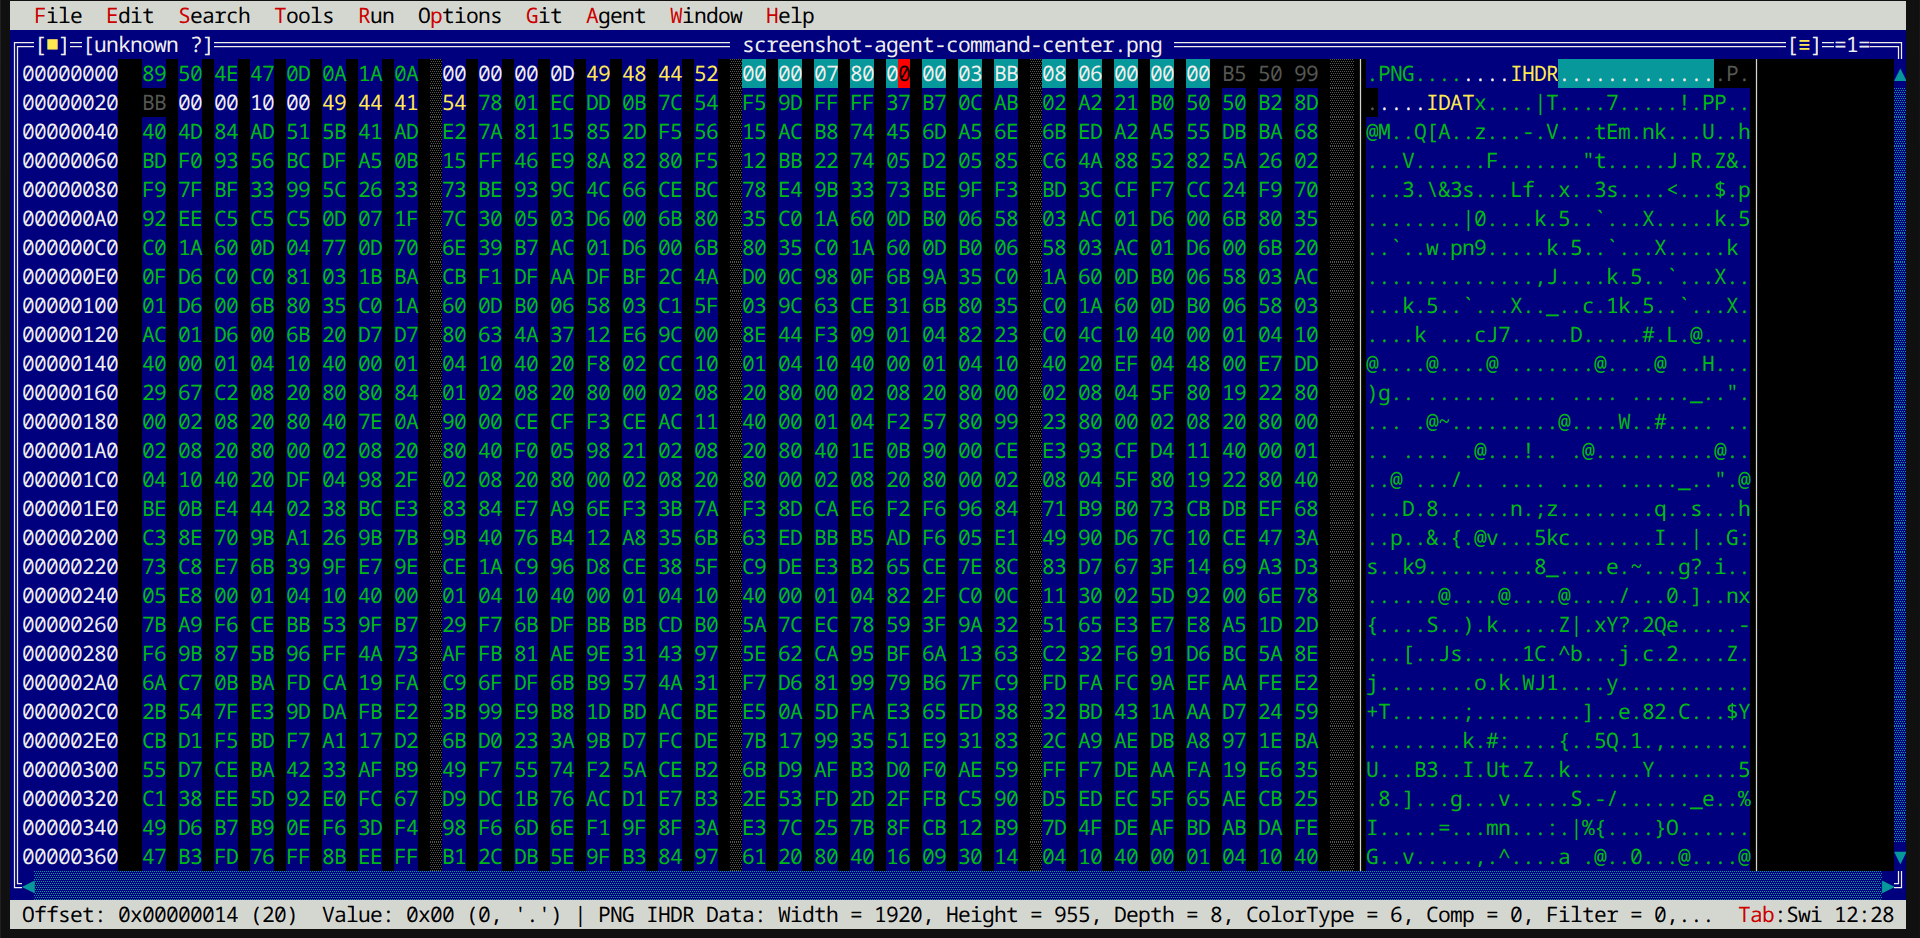The width and height of the screenshot is (1920, 938).
Task: Select highlighted byte BB in first row
Action: pos(1006,74)
